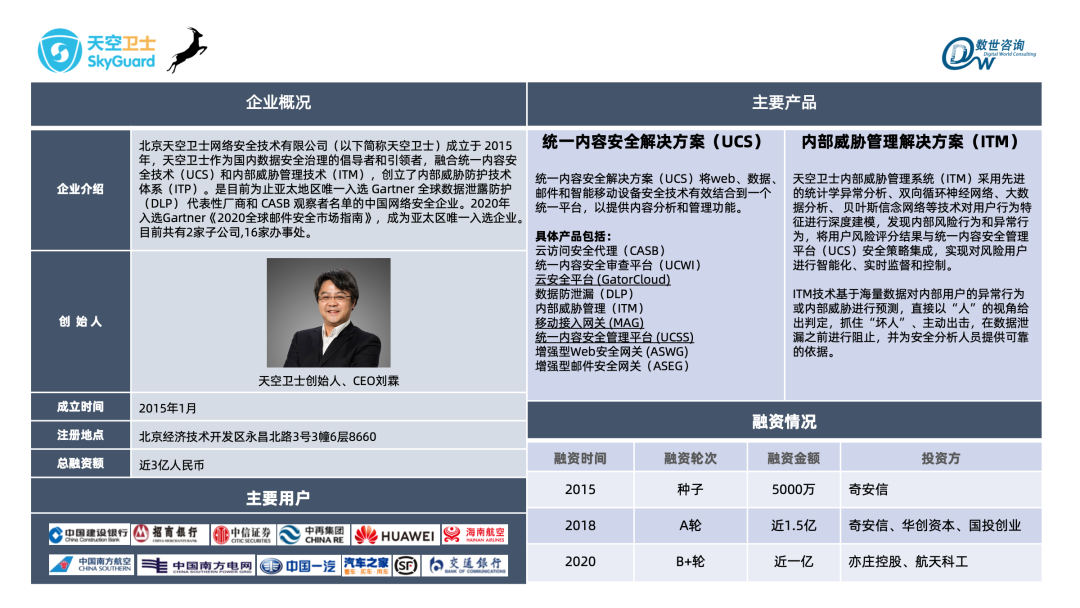The image size is (1080, 608).
Task: Click the address 北京经济技术开发区永昌北路3号3幢6层8660
Action: [x=258, y=437]
